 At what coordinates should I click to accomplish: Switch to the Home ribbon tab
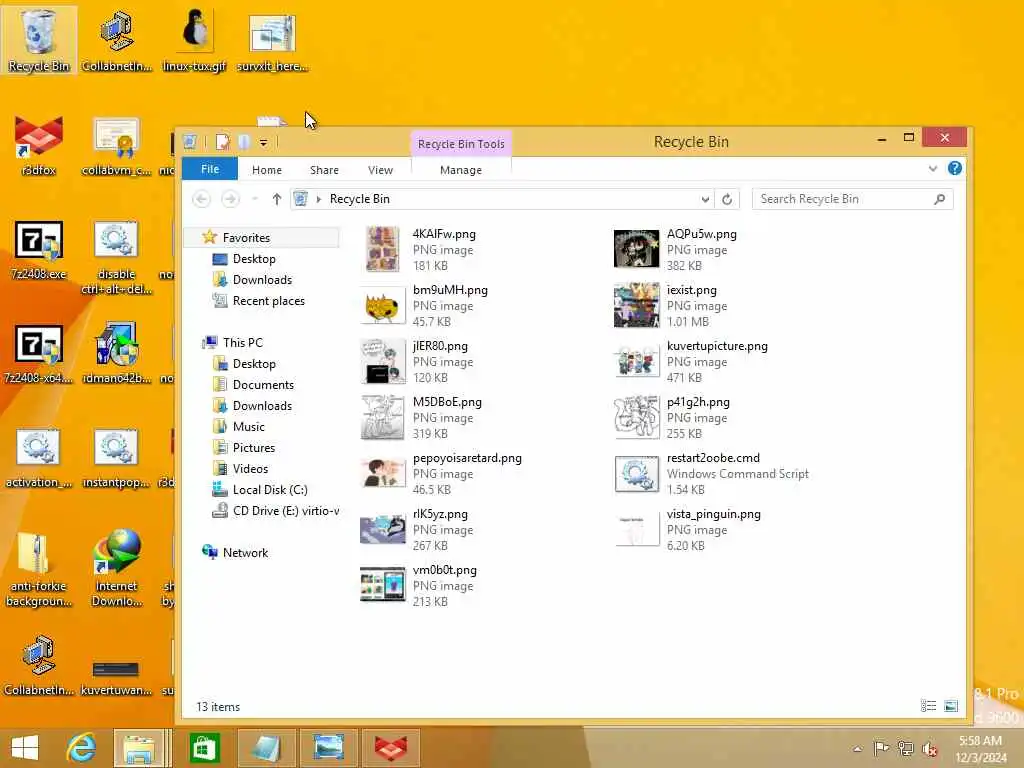pyautogui.click(x=266, y=170)
